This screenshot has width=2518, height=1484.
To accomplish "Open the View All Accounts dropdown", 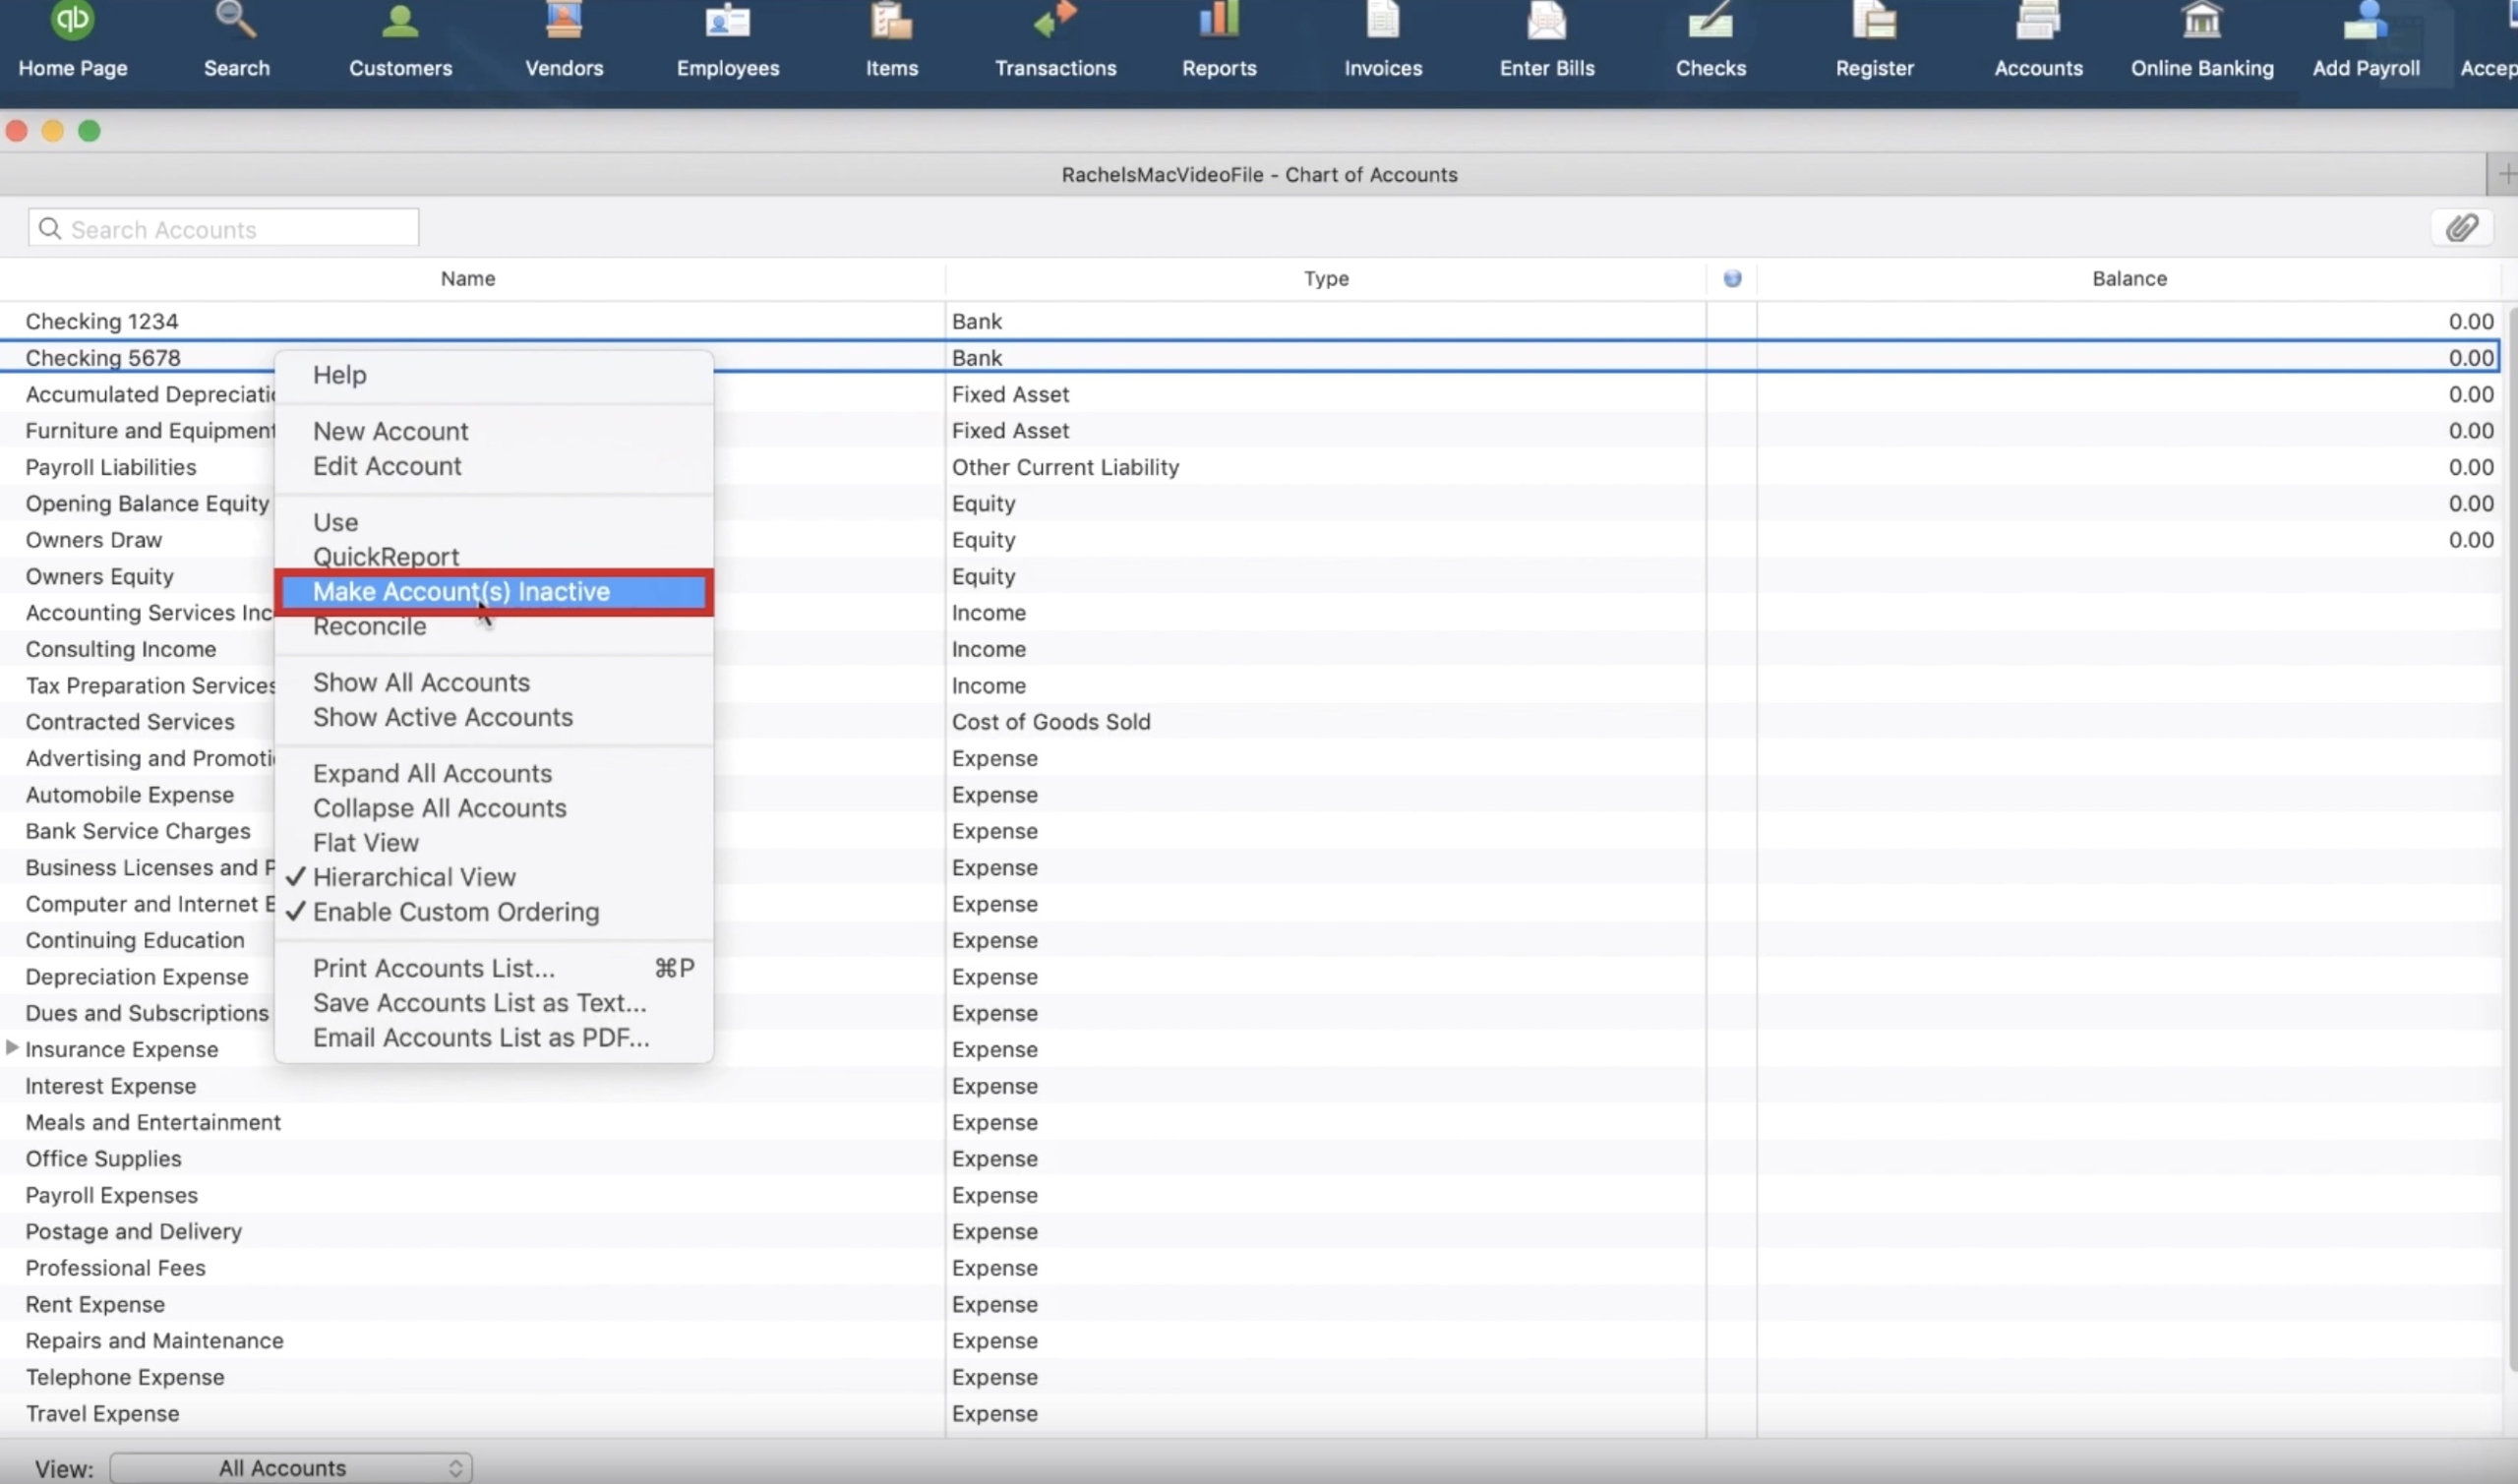I will coord(290,1468).
